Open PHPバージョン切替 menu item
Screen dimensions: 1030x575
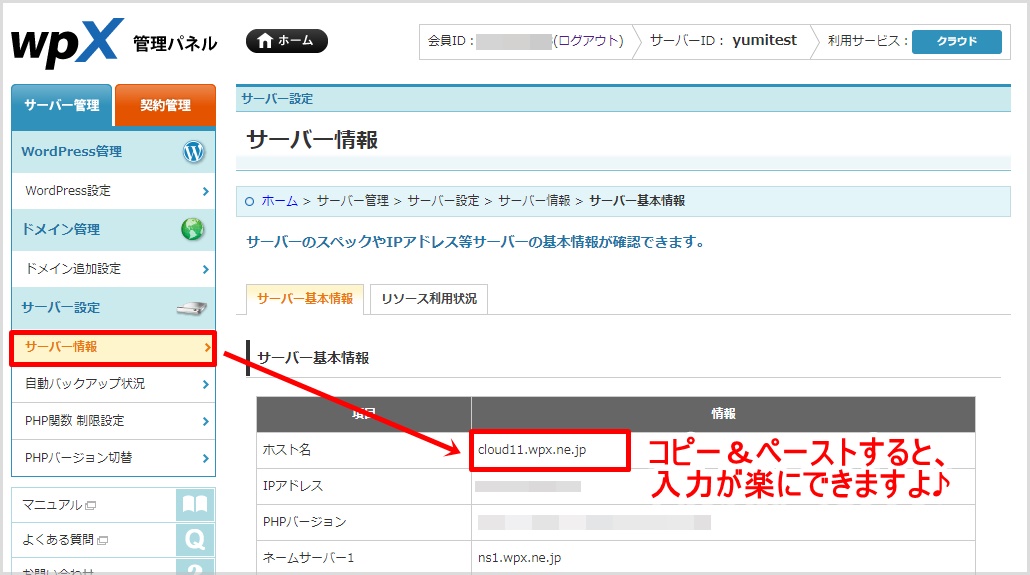pos(114,458)
